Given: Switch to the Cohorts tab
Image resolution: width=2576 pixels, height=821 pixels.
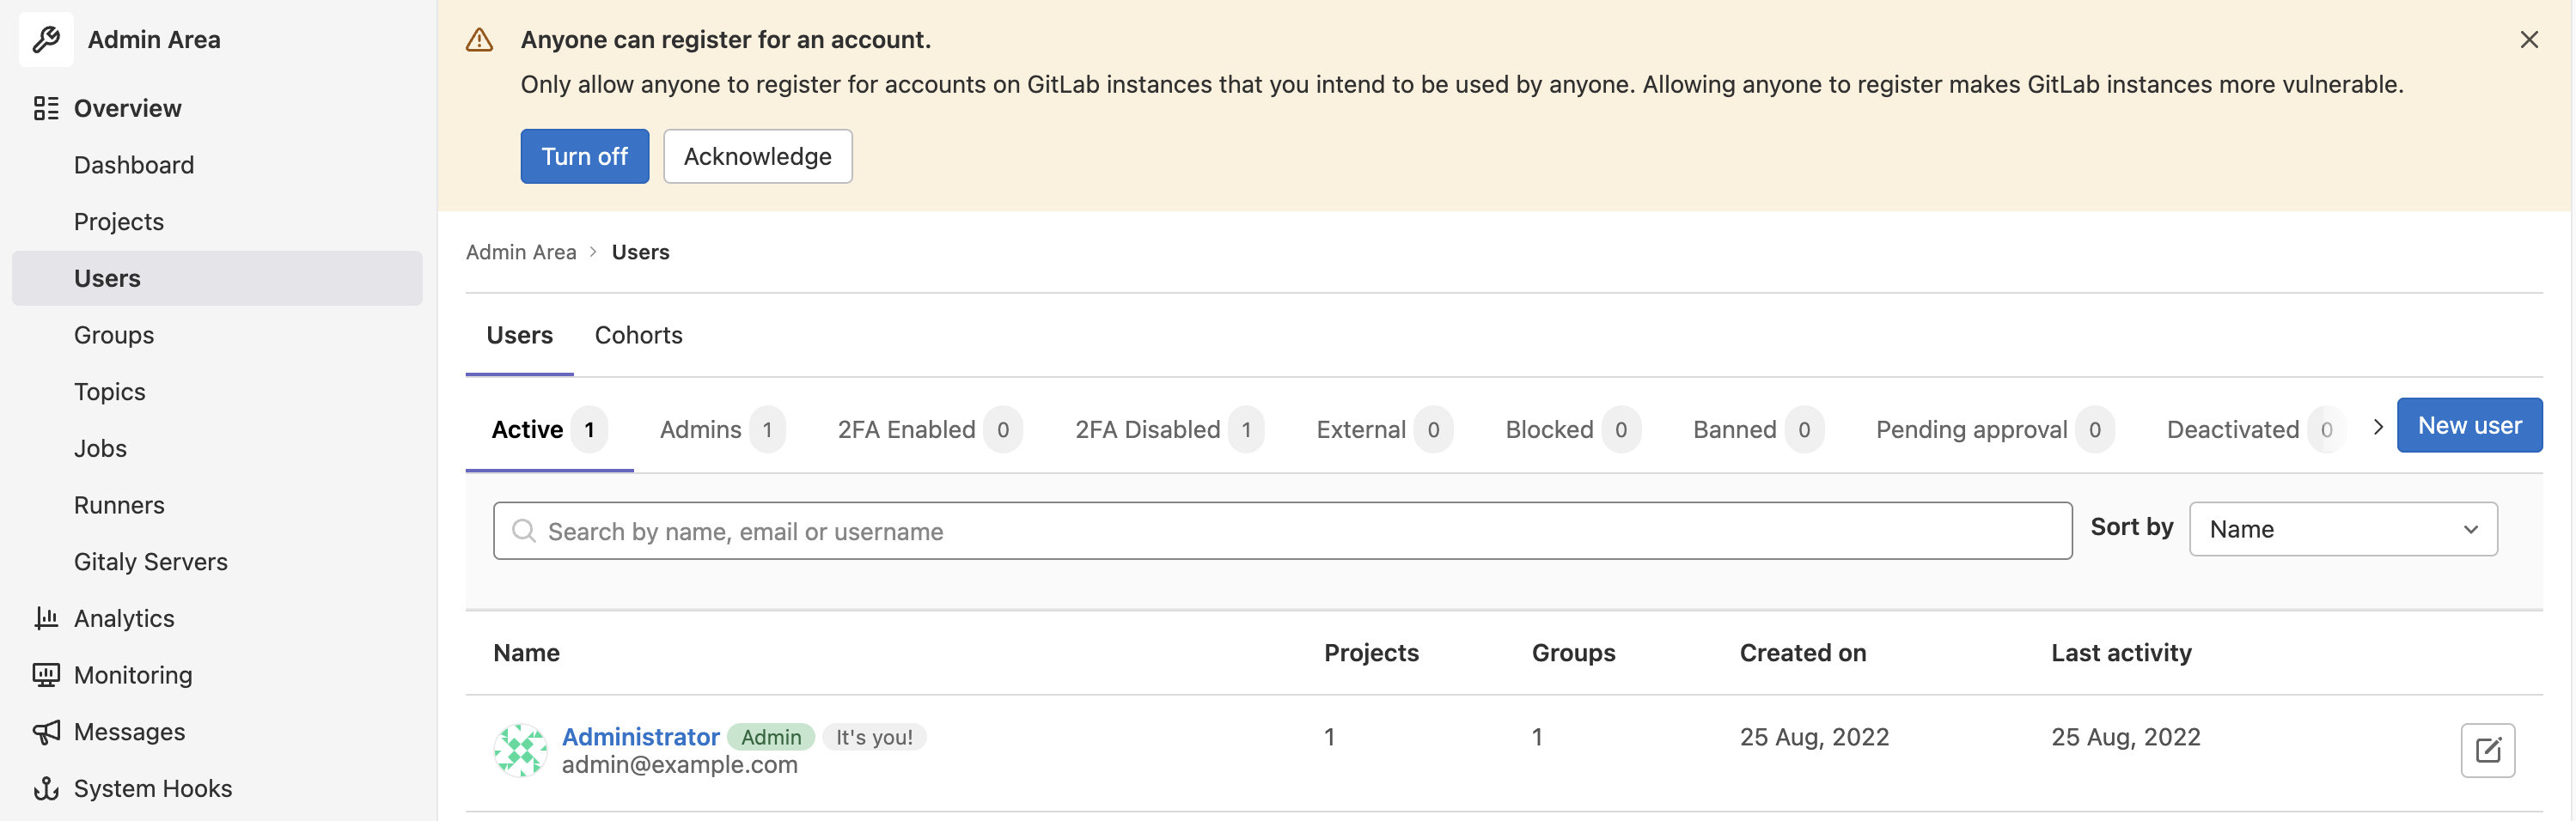Looking at the screenshot, I should point(638,335).
